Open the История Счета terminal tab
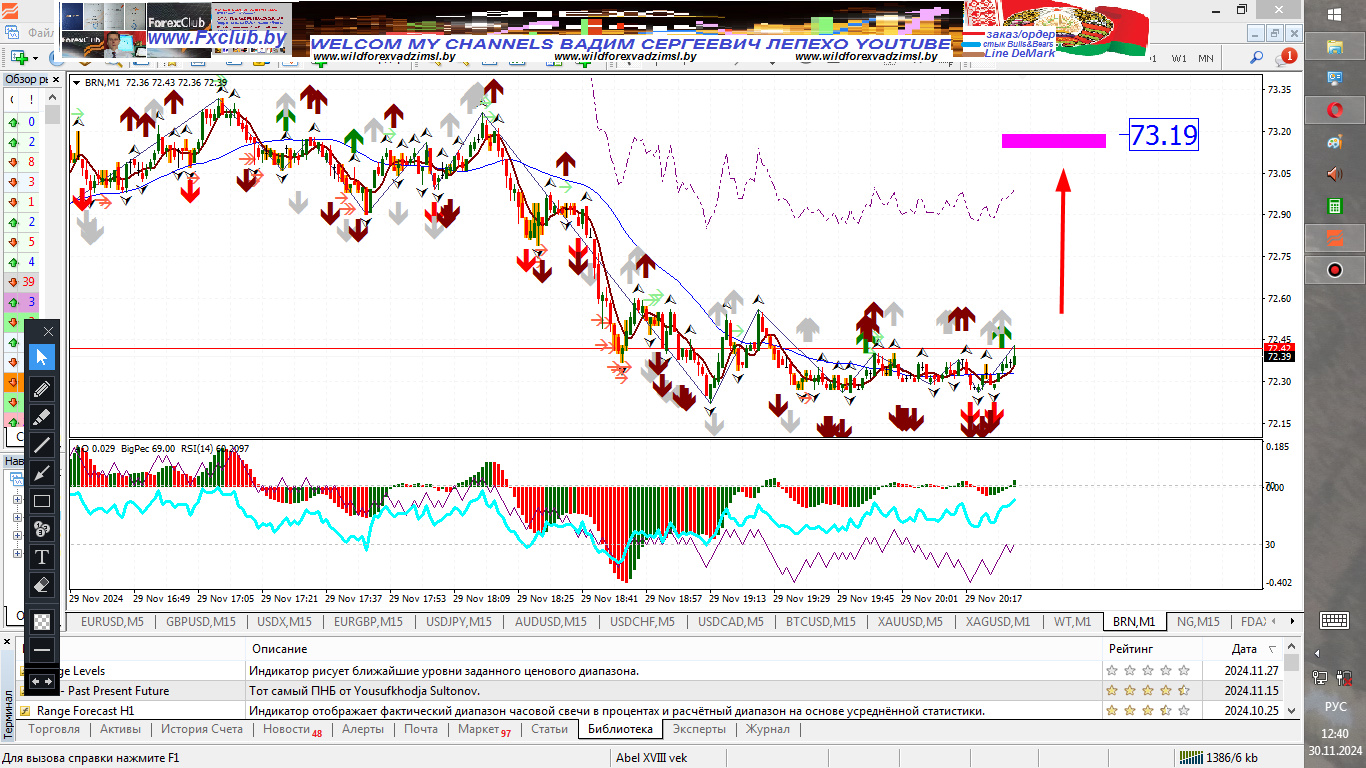 (202, 729)
